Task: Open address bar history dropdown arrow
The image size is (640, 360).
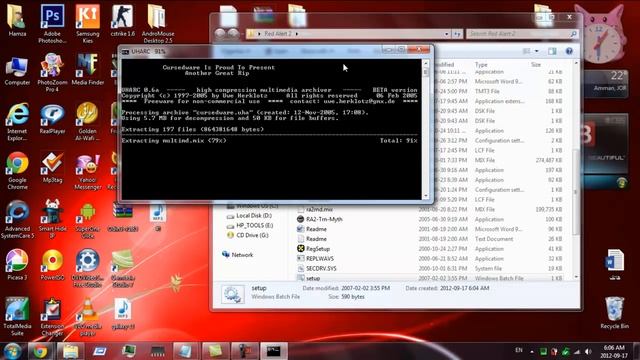Action: click(x=447, y=33)
